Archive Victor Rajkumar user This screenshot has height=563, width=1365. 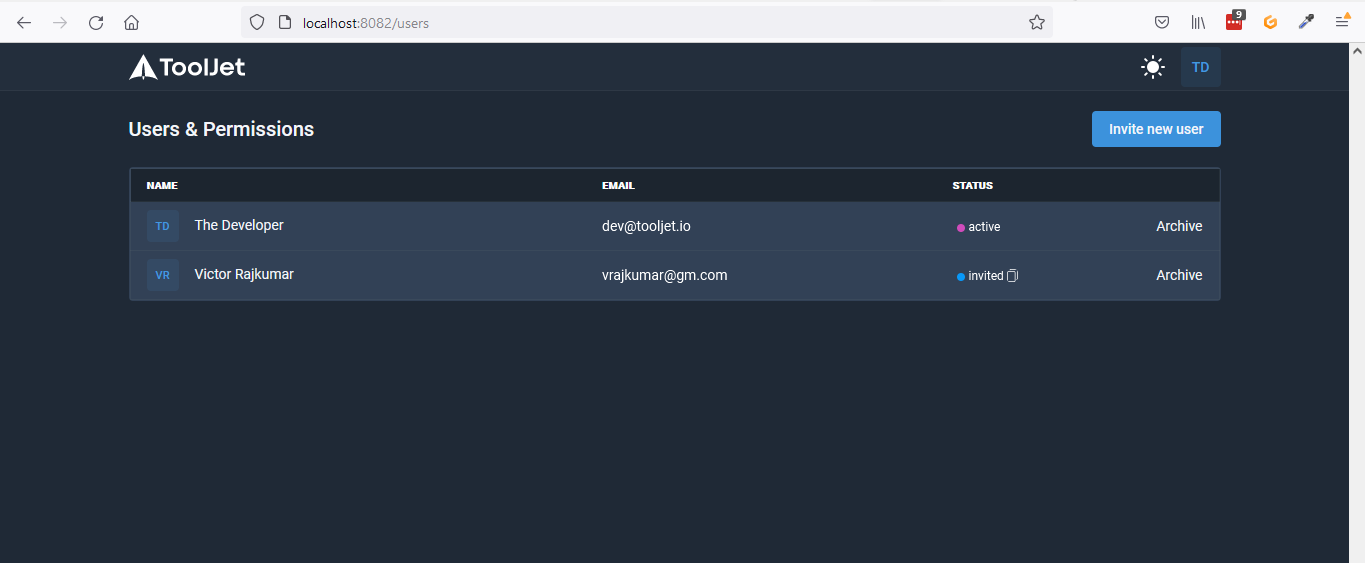[x=1179, y=275]
